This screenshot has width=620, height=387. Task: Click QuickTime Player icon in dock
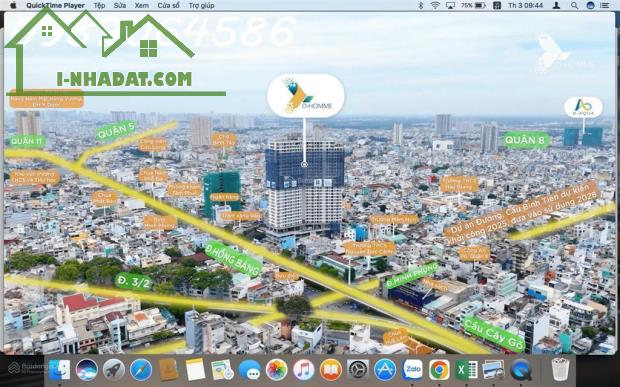pos(521,370)
